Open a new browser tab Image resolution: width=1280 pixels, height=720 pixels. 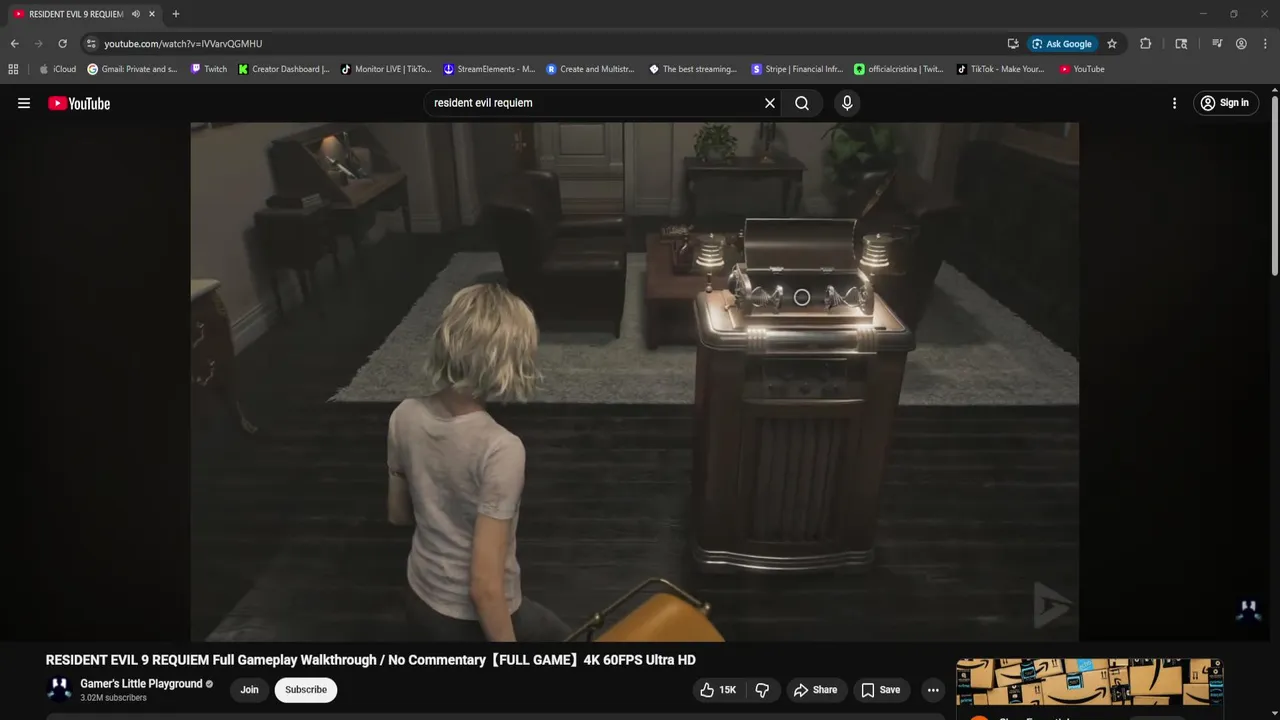pyautogui.click(x=176, y=14)
